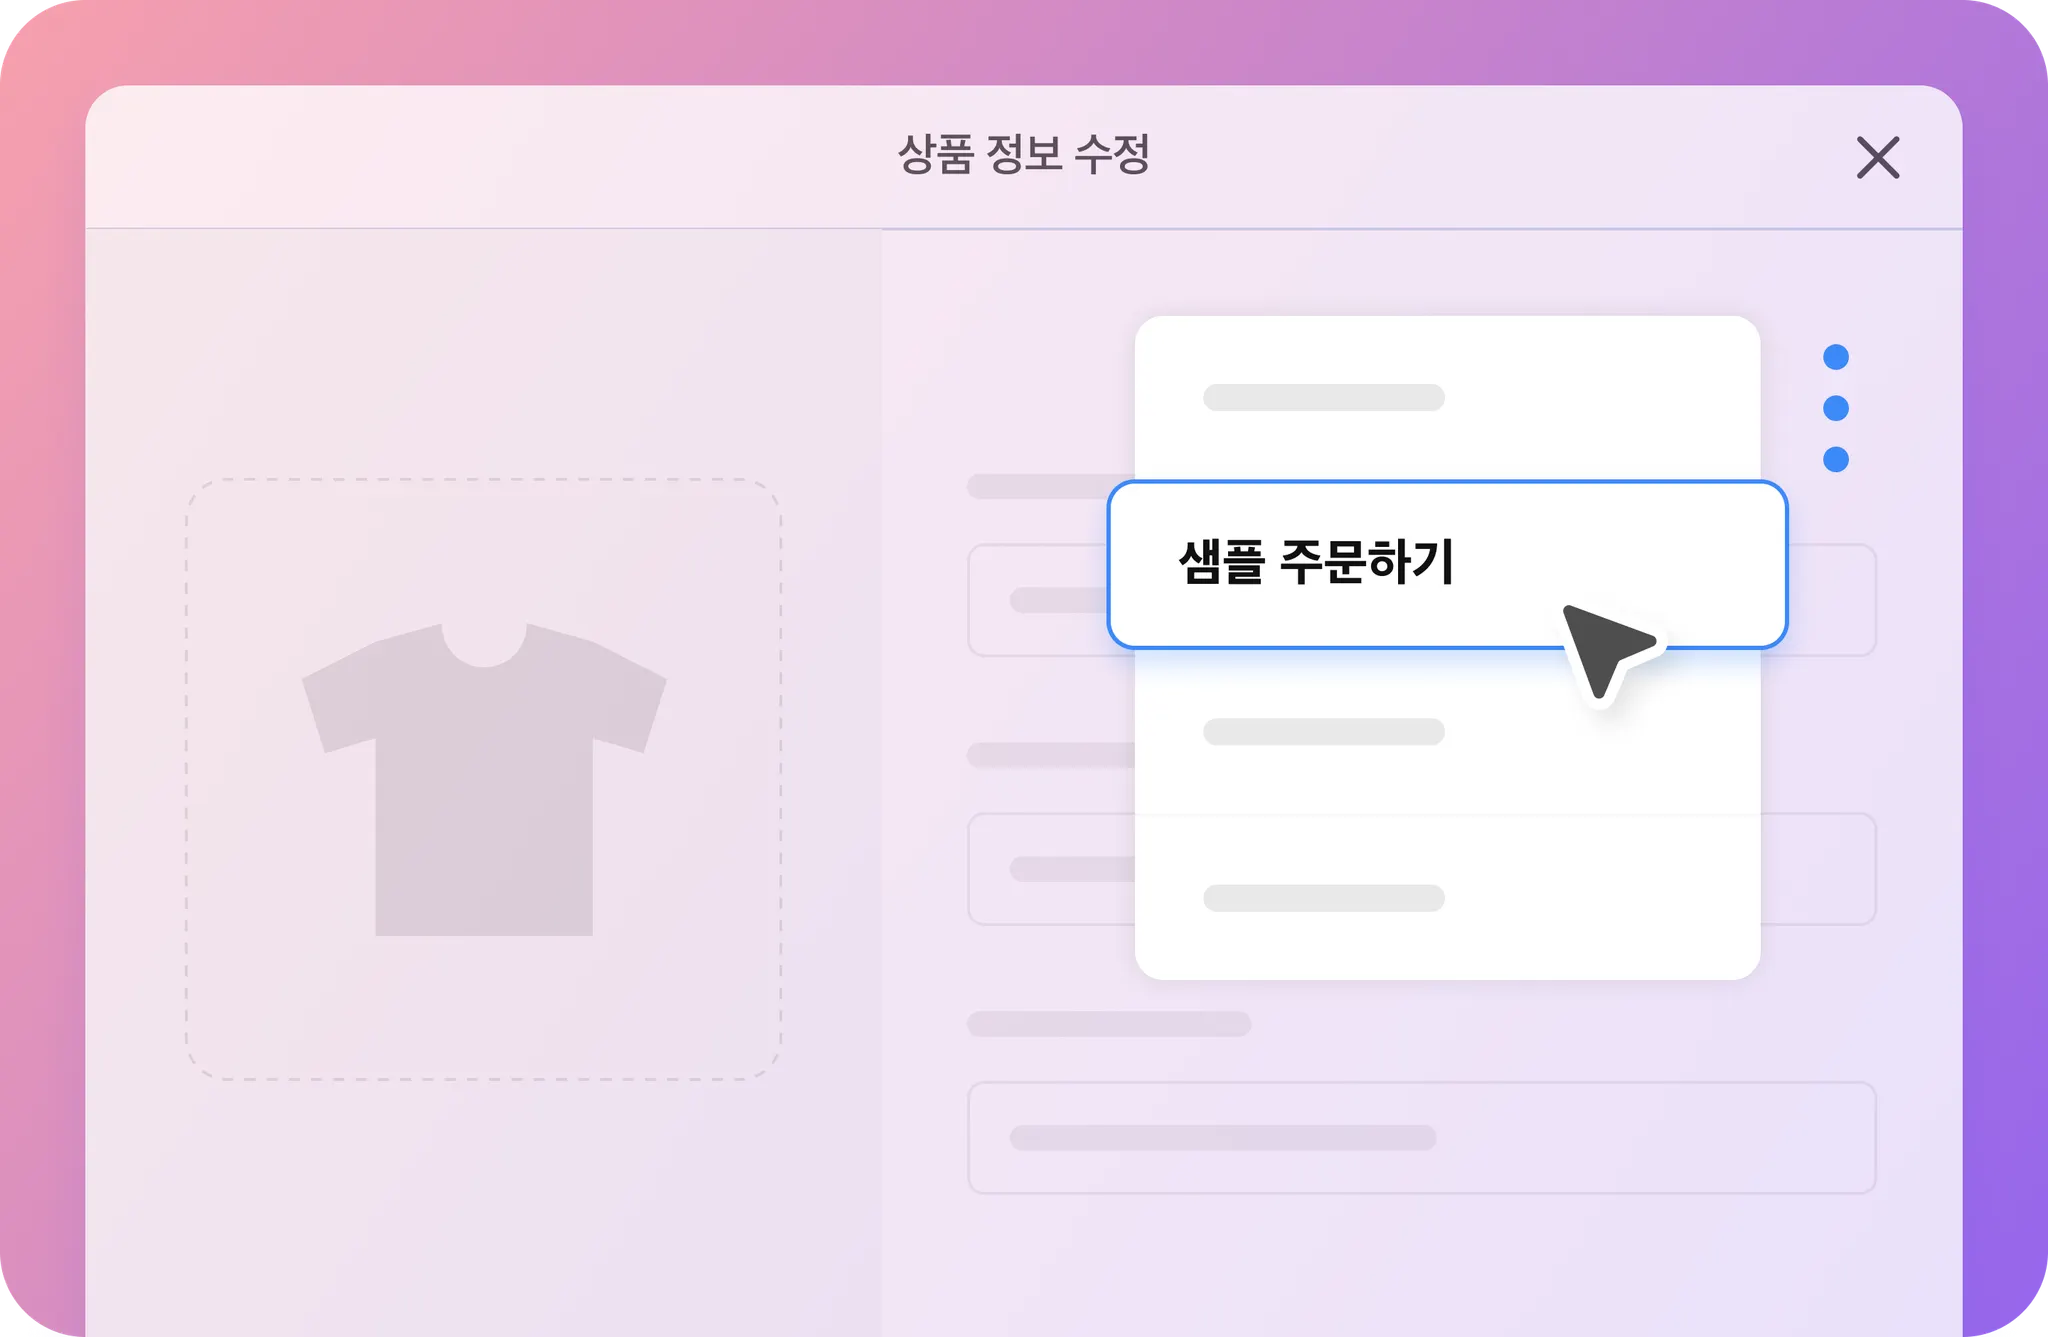Click the gray t-shirt product icon
Screen dimensions: 2048x1337
(x=484, y=779)
